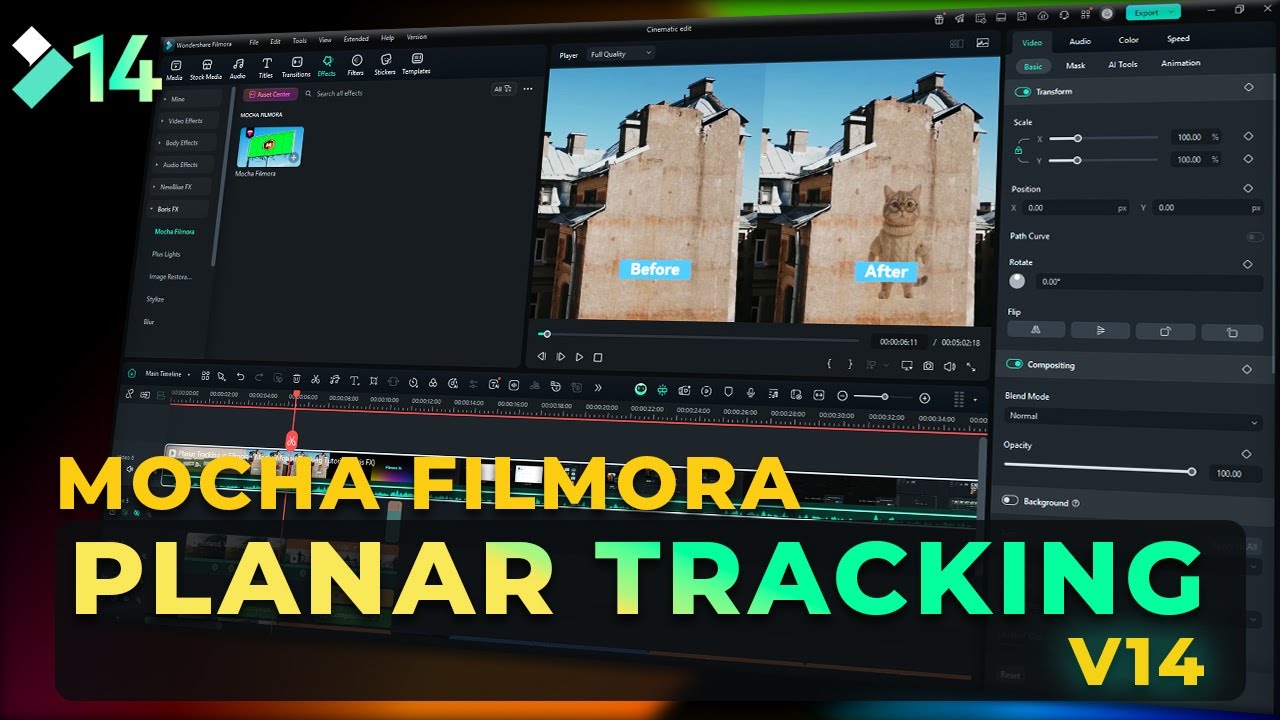Click the Opacity slider handle

point(1192,471)
